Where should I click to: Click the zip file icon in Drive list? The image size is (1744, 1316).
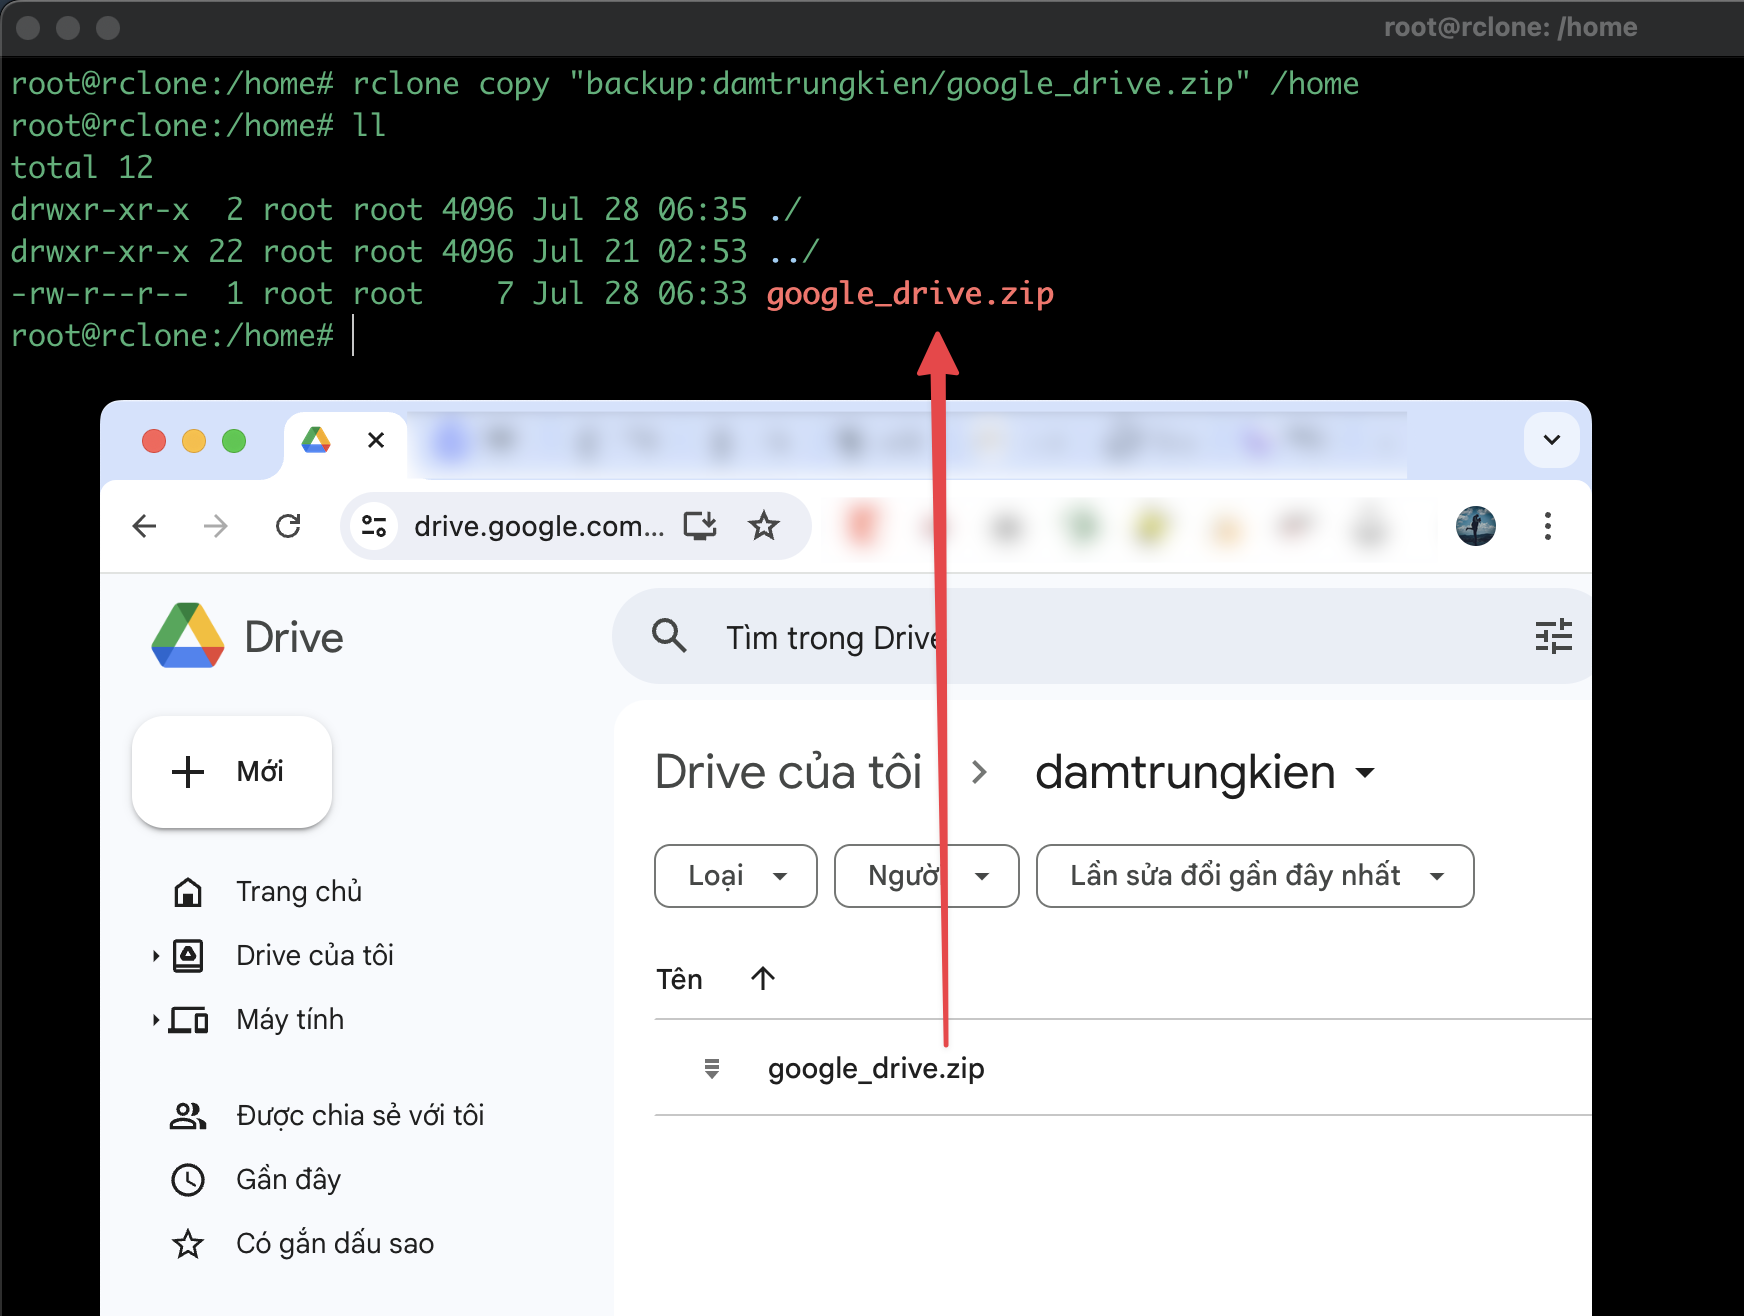(x=712, y=1068)
